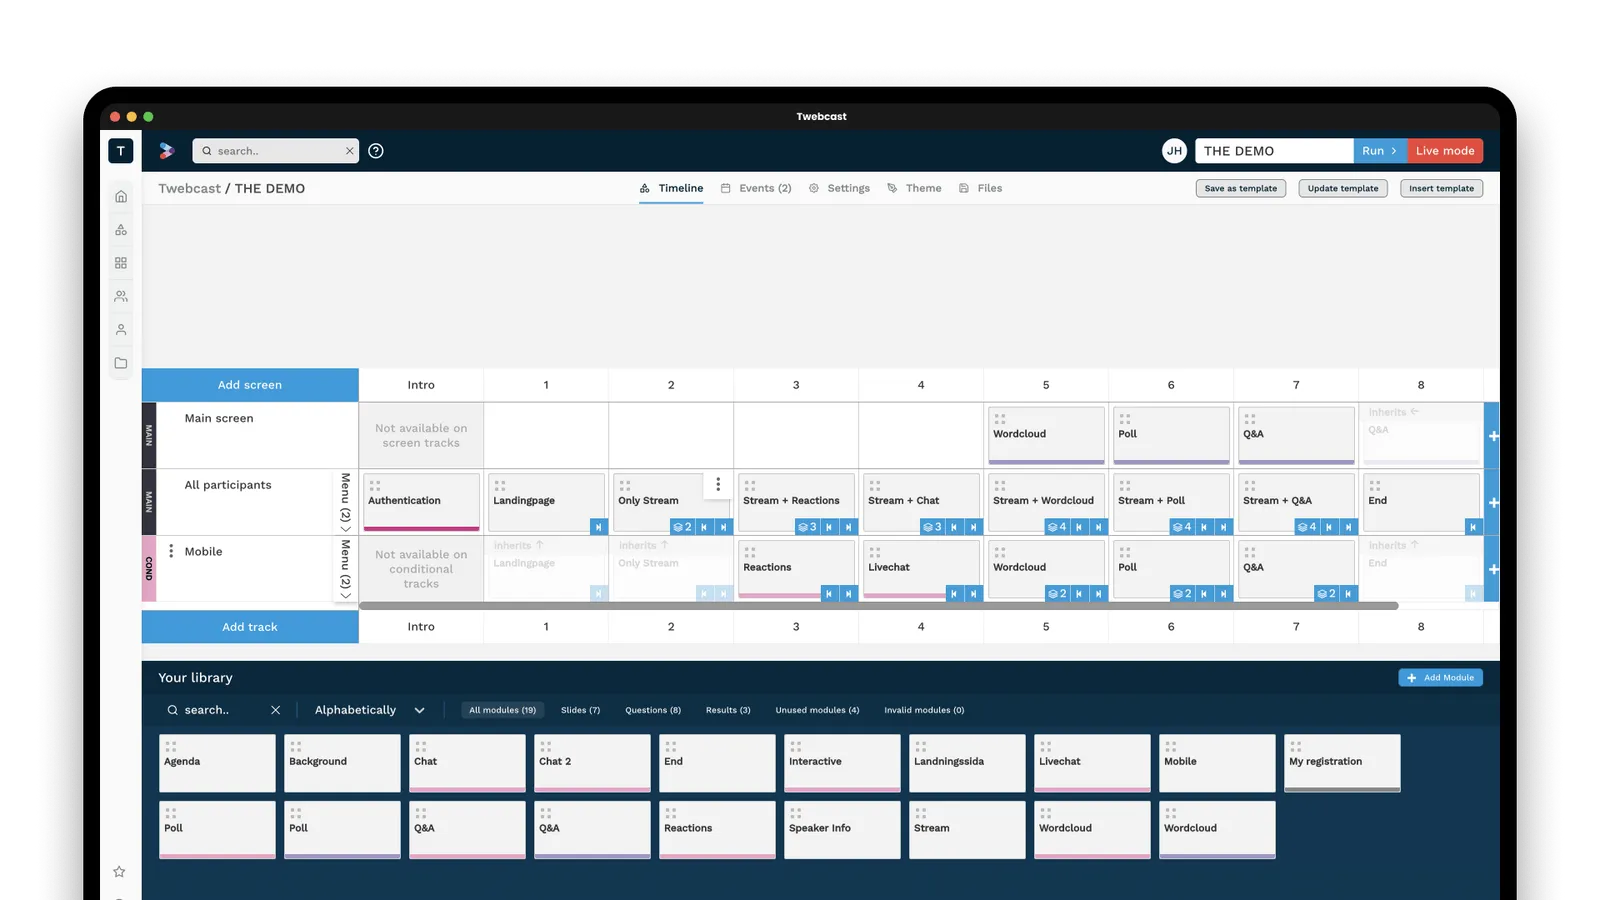Open the help question mark icon
Screen dimensions: 1600x900
(376, 151)
